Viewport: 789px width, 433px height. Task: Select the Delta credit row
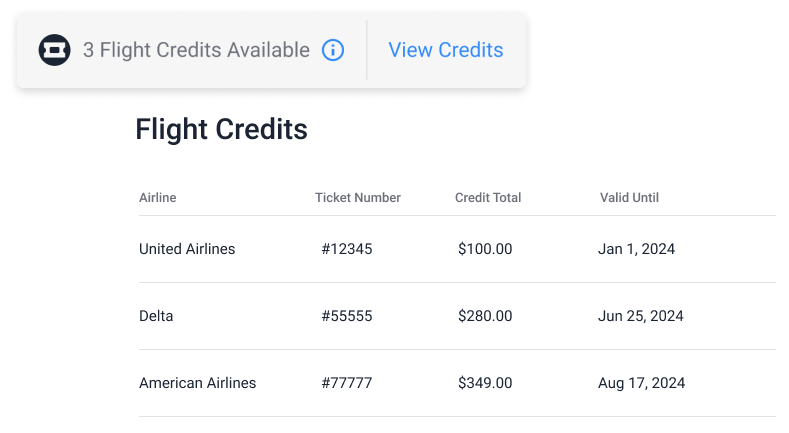pyautogui.click(x=156, y=316)
